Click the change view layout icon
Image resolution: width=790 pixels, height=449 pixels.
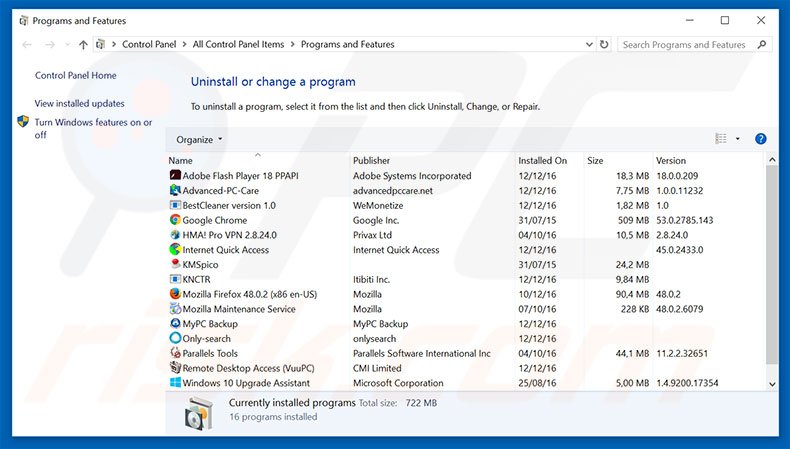point(721,139)
